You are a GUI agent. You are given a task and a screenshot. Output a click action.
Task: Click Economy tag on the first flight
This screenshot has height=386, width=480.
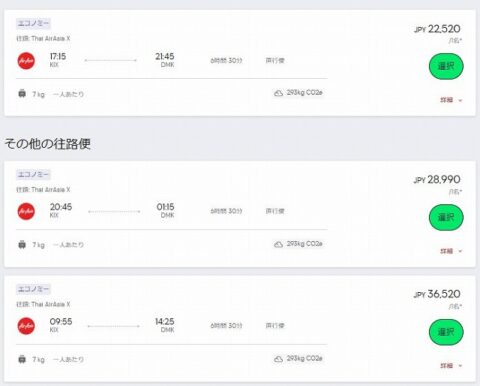[33, 23]
